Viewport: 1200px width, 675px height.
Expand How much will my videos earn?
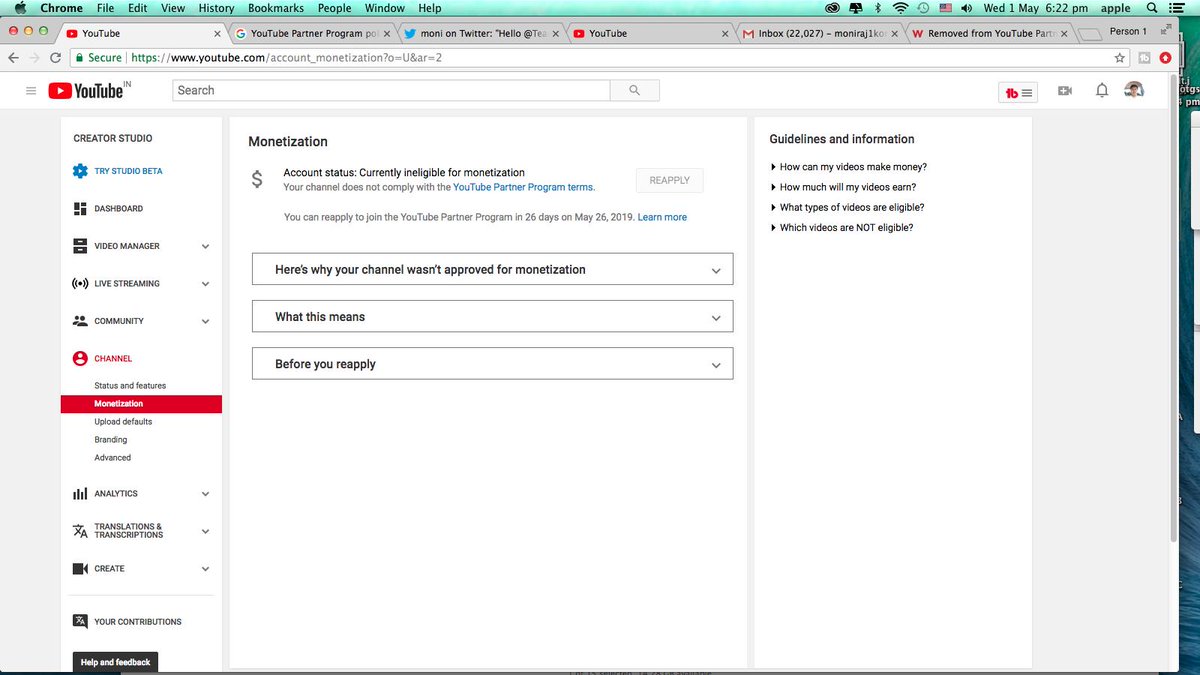pos(843,187)
